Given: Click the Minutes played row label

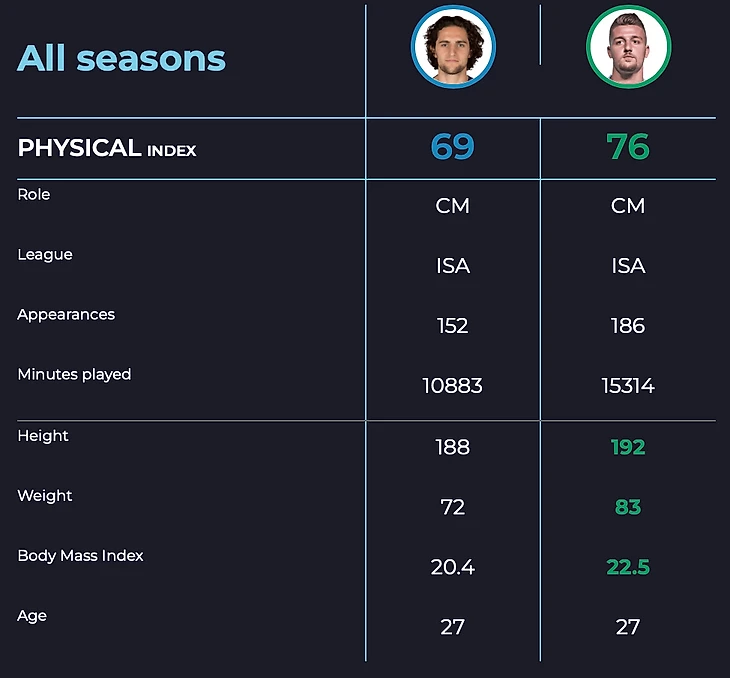Looking at the screenshot, I should pyautogui.click(x=74, y=374).
